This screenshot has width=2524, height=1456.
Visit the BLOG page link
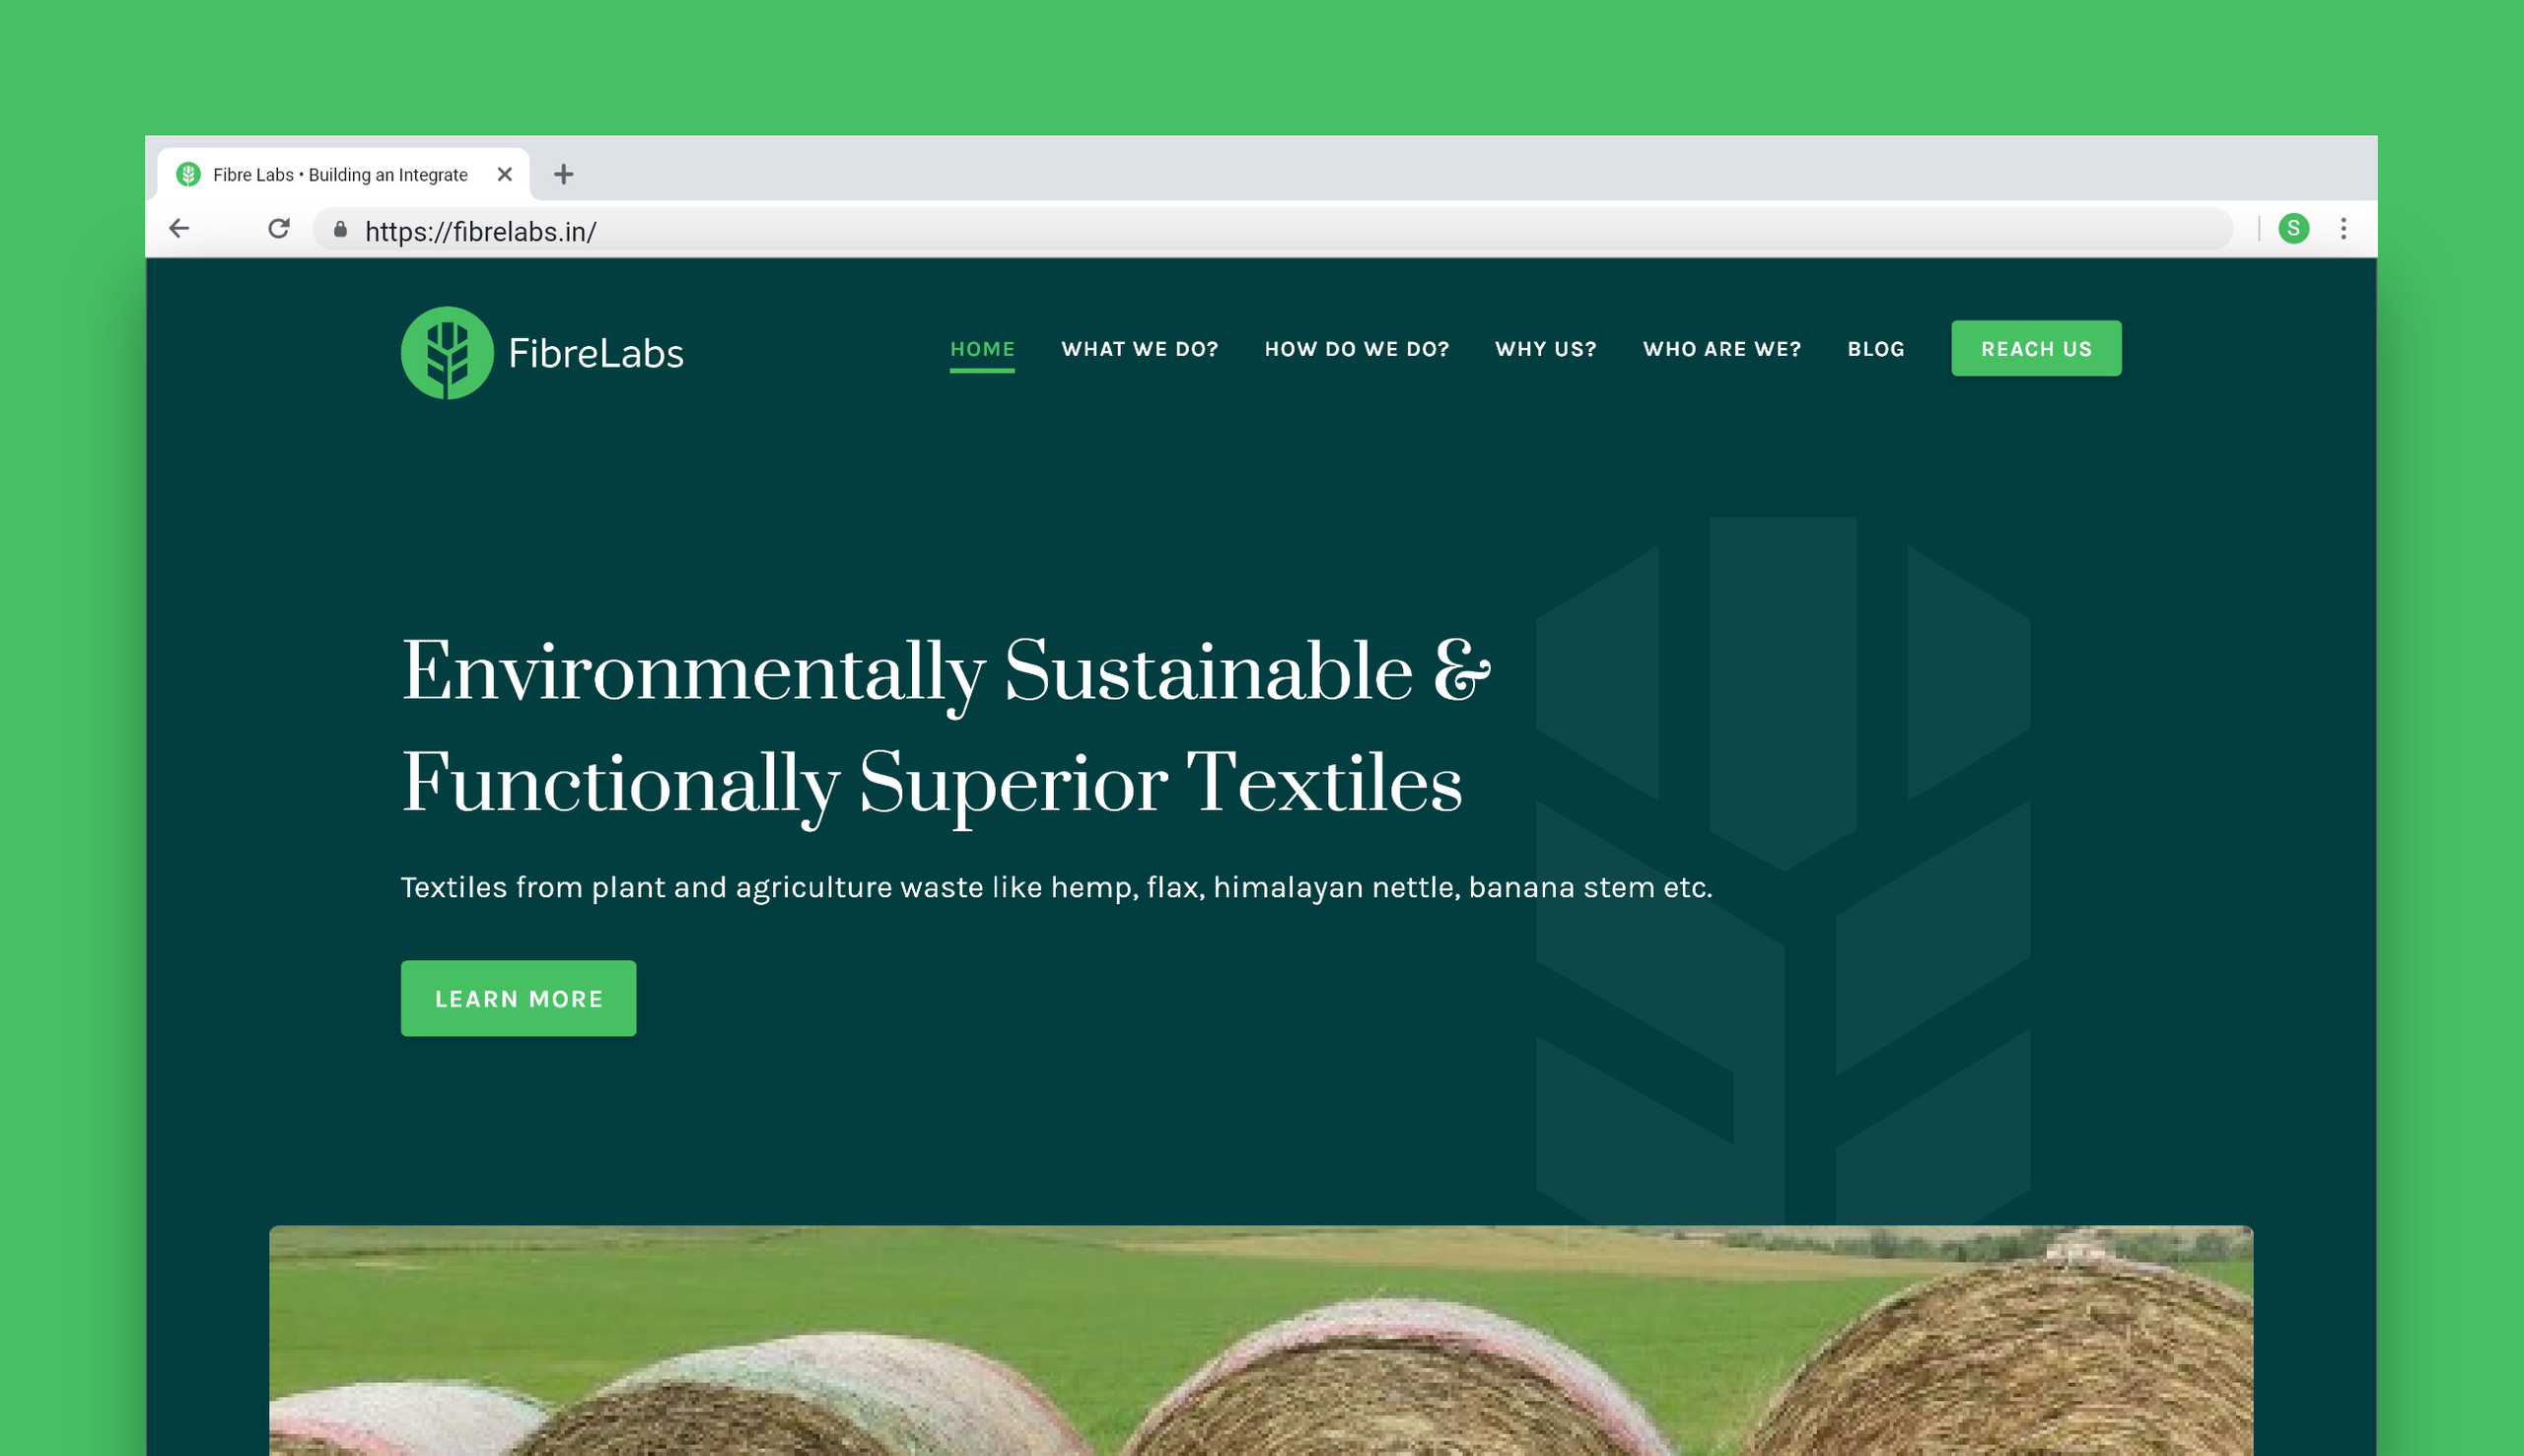(x=1875, y=349)
